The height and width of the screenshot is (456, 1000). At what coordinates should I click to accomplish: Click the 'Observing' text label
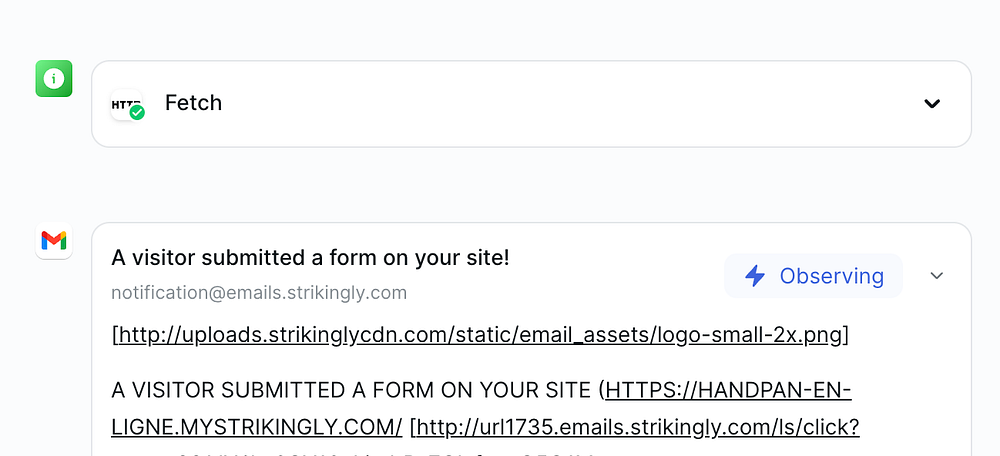(x=831, y=276)
